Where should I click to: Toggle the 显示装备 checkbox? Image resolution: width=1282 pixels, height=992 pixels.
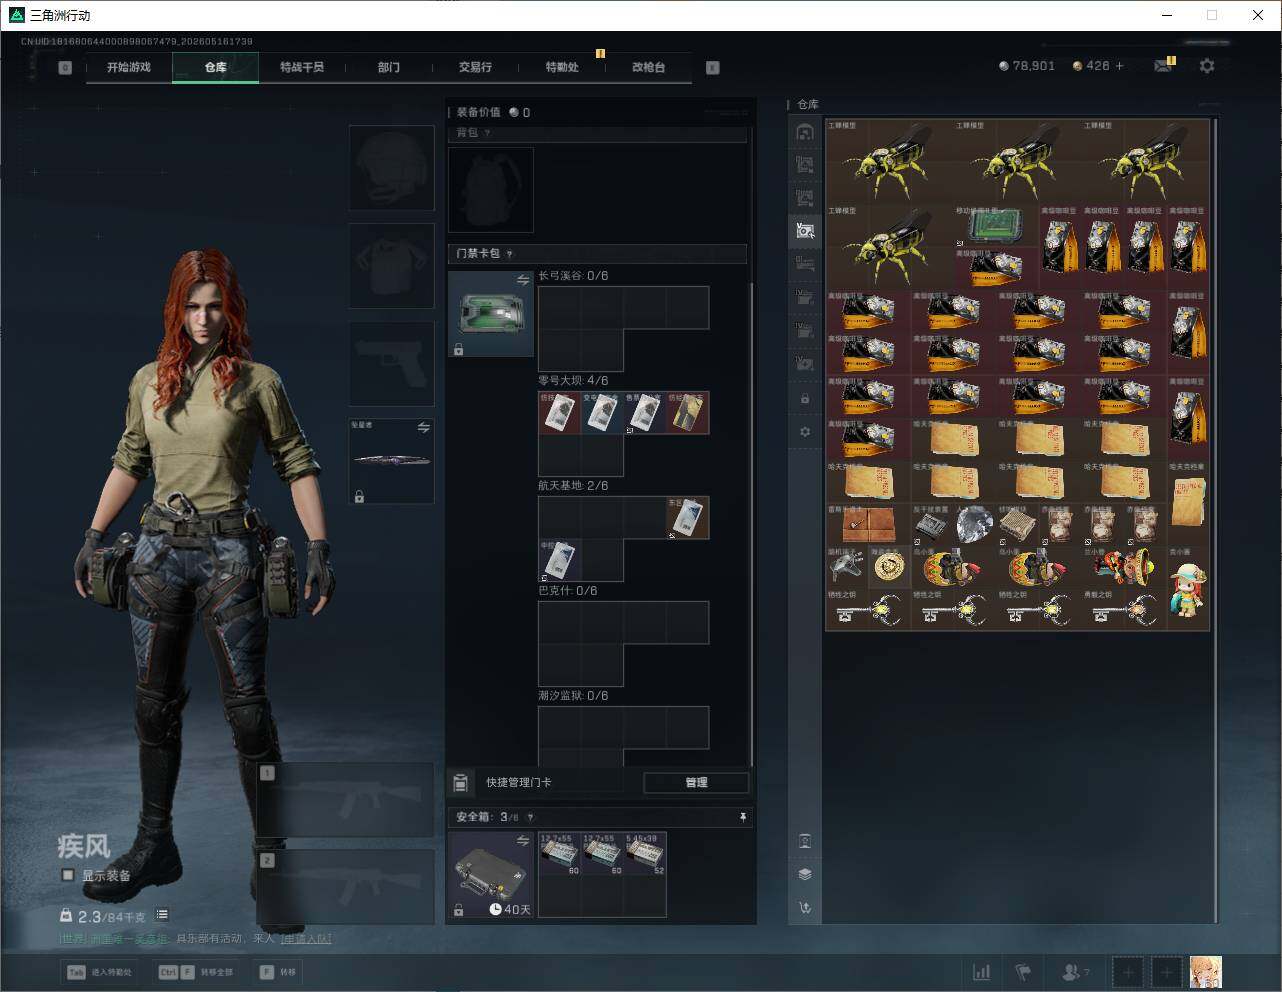click(x=68, y=875)
